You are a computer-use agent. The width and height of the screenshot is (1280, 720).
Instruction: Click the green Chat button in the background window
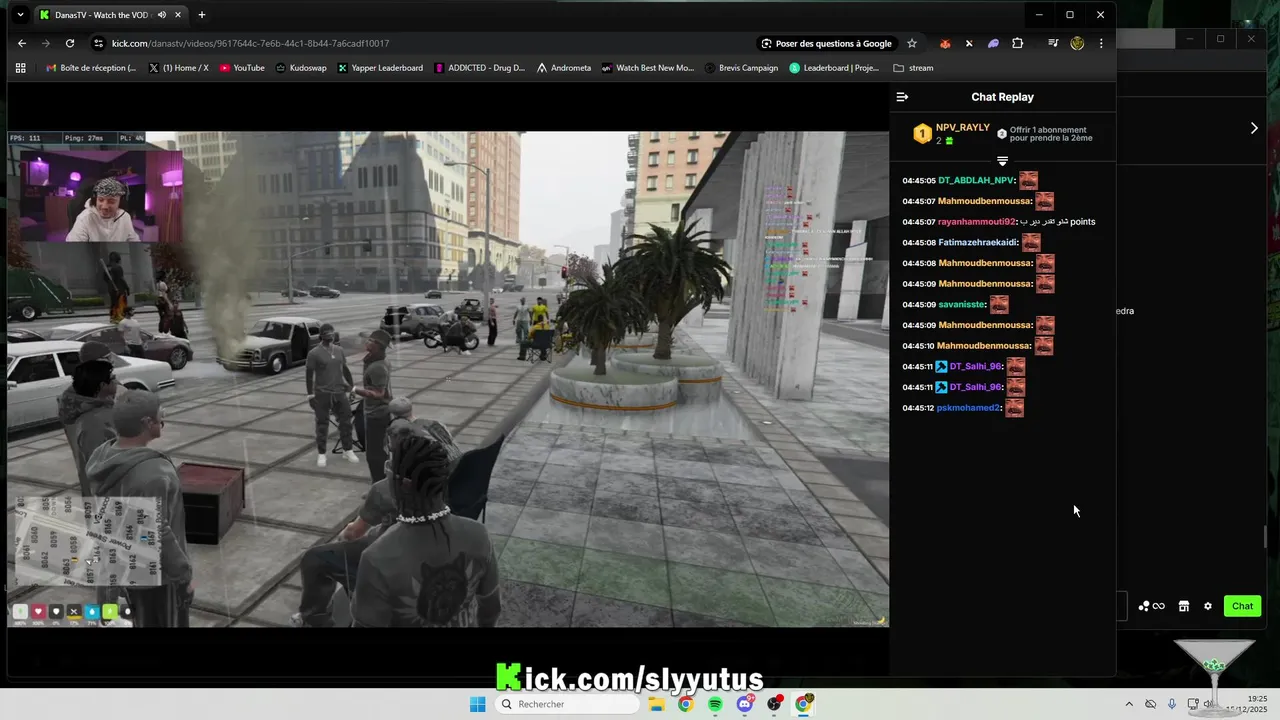click(x=1242, y=606)
